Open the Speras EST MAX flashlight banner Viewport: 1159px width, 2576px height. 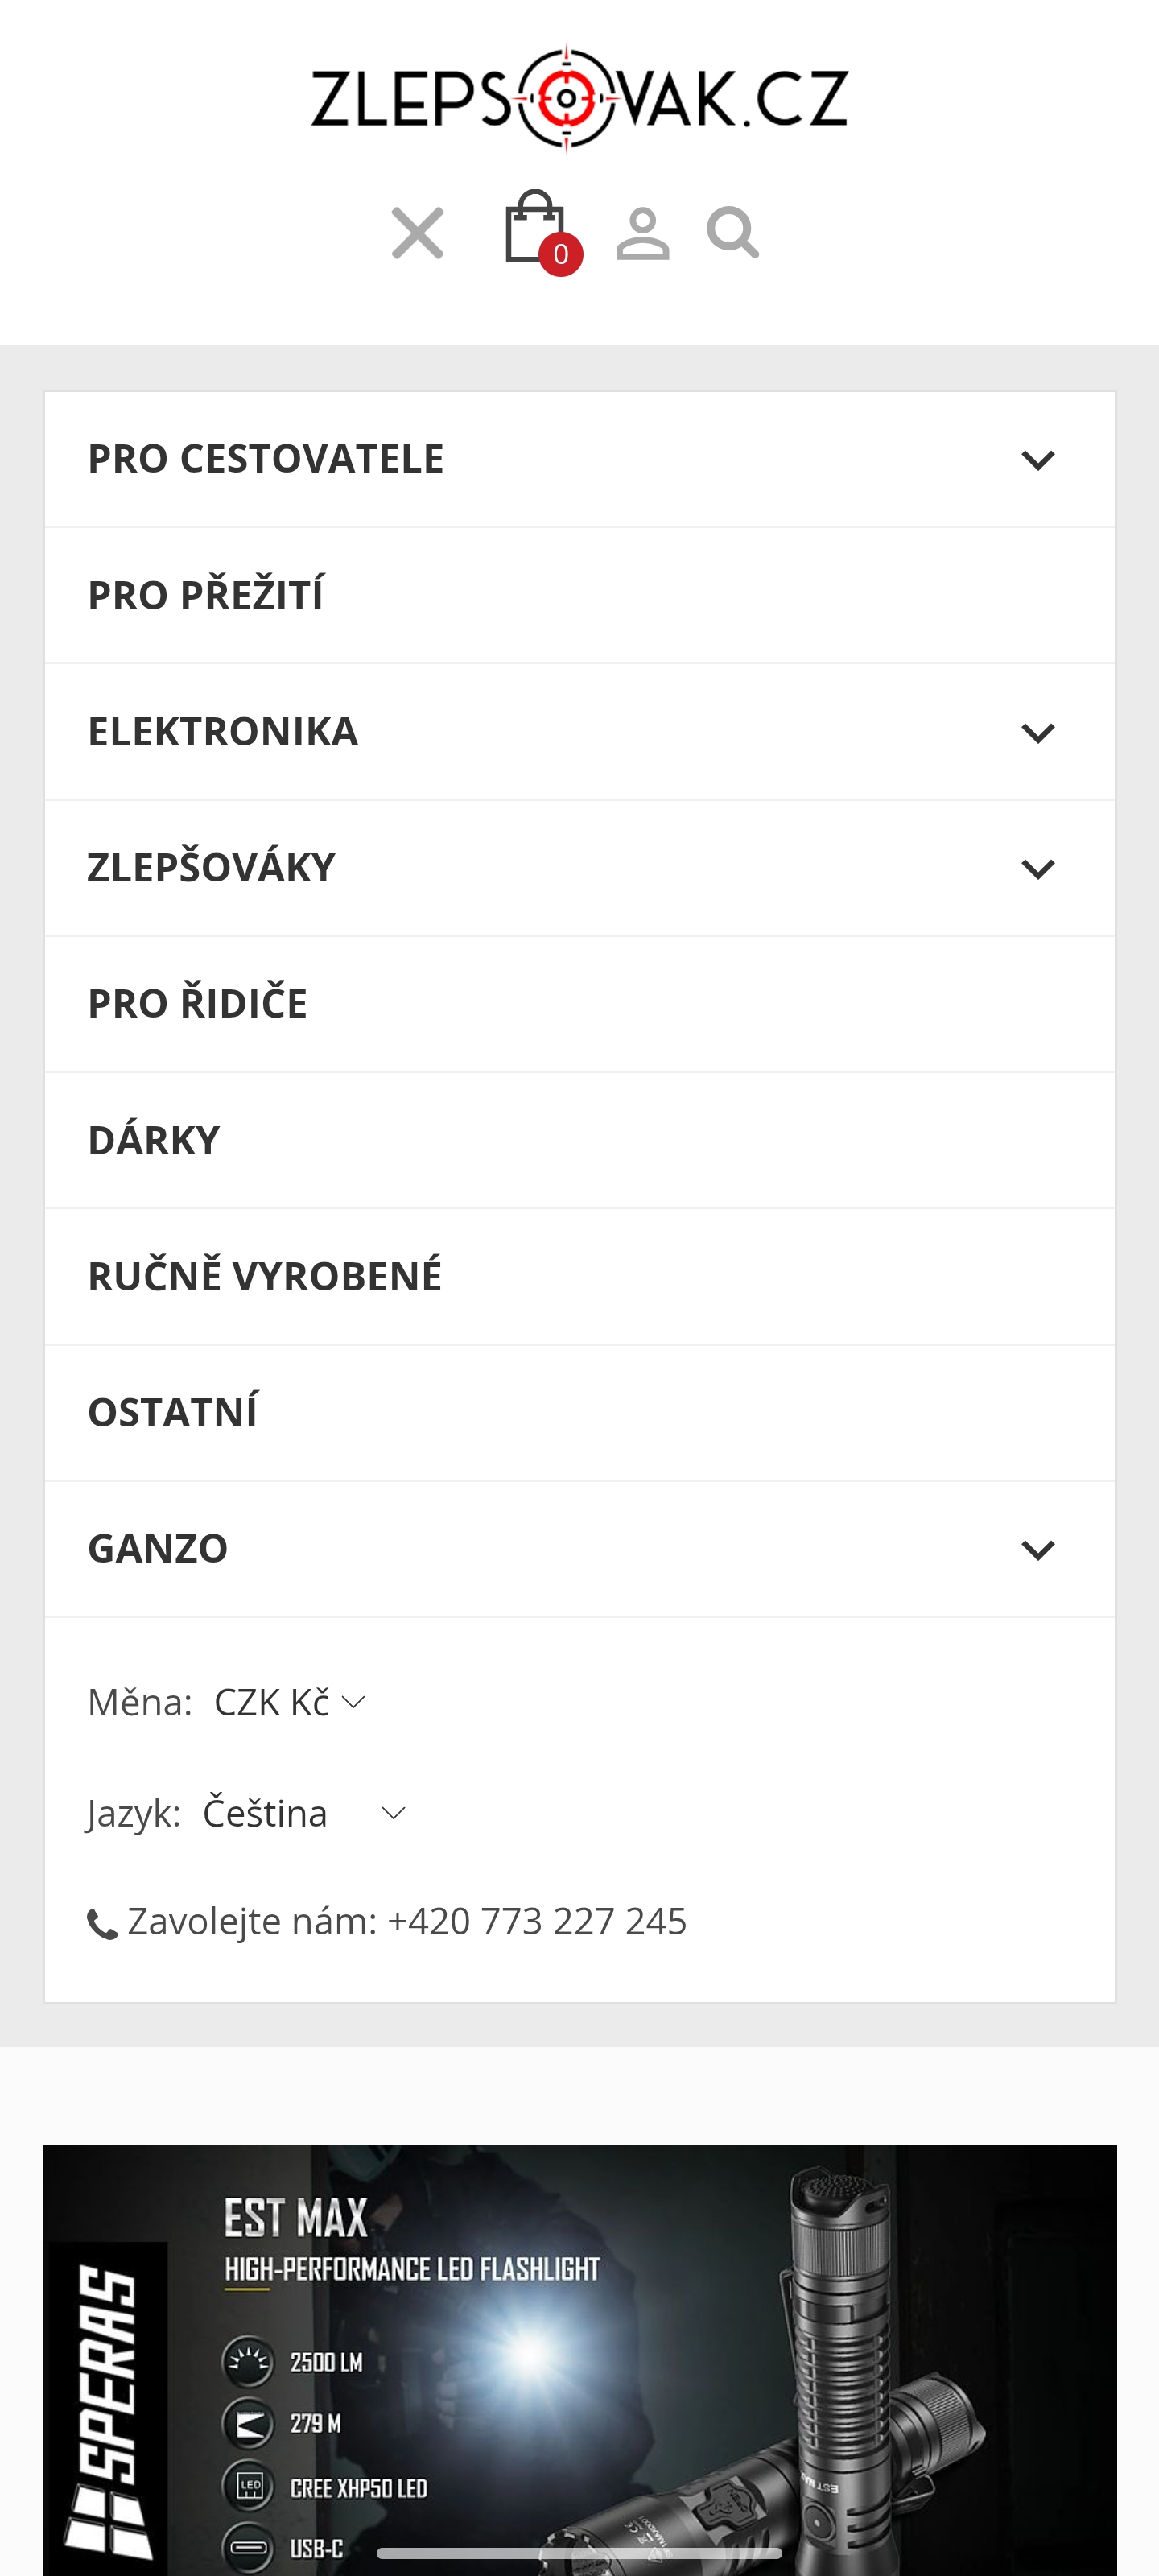tap(579, 2360)
